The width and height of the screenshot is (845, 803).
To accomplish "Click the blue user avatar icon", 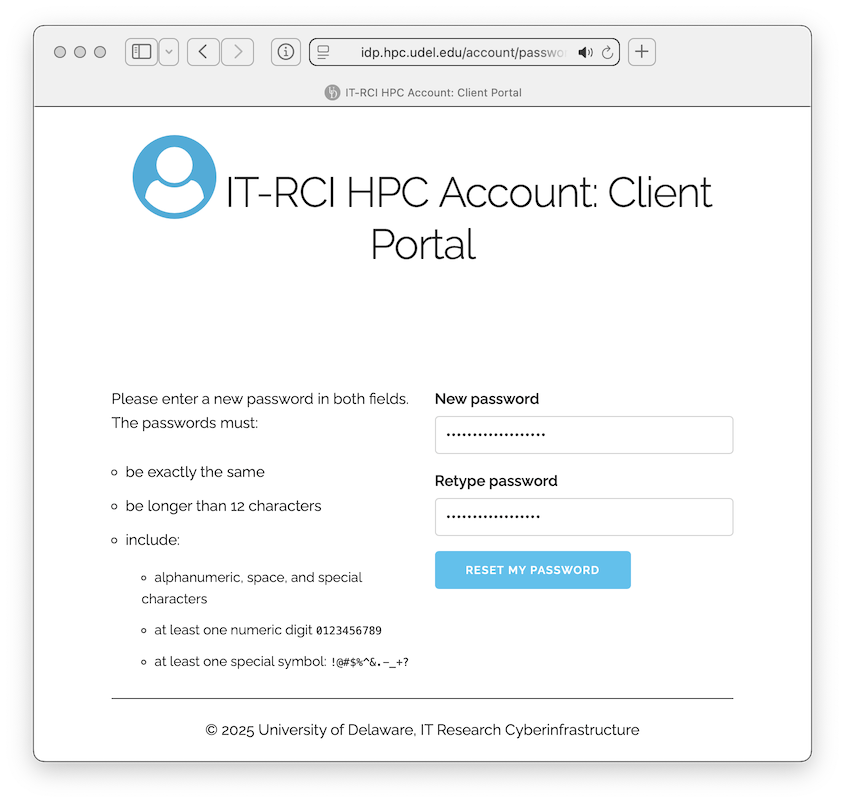I will pyautogui.click(x=174, y=177).
